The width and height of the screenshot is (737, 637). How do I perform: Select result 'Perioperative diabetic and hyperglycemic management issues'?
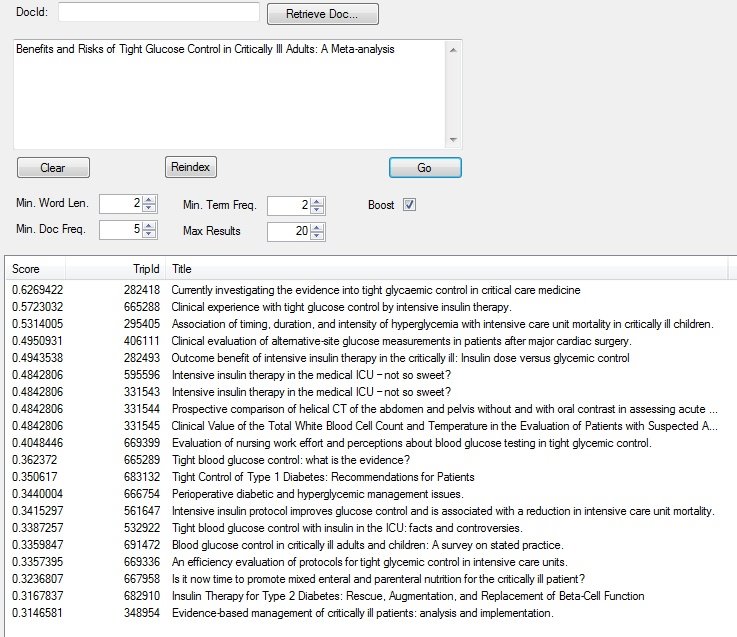(317, 494)
